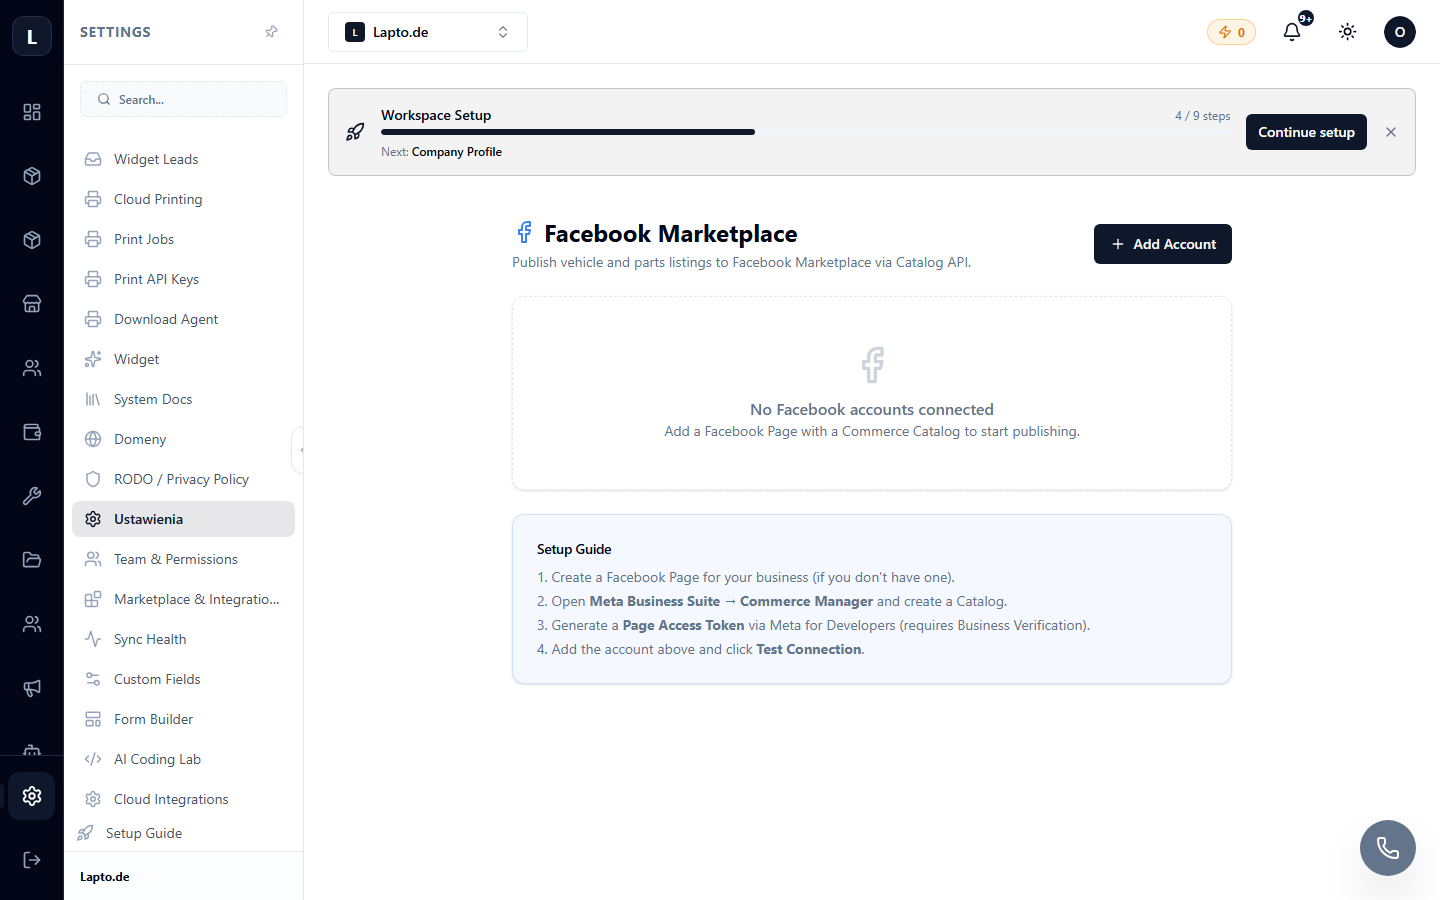Click step 4 mentioning Test Connection
Viewport: 1440px width, 900px height.
coord(700,649)
